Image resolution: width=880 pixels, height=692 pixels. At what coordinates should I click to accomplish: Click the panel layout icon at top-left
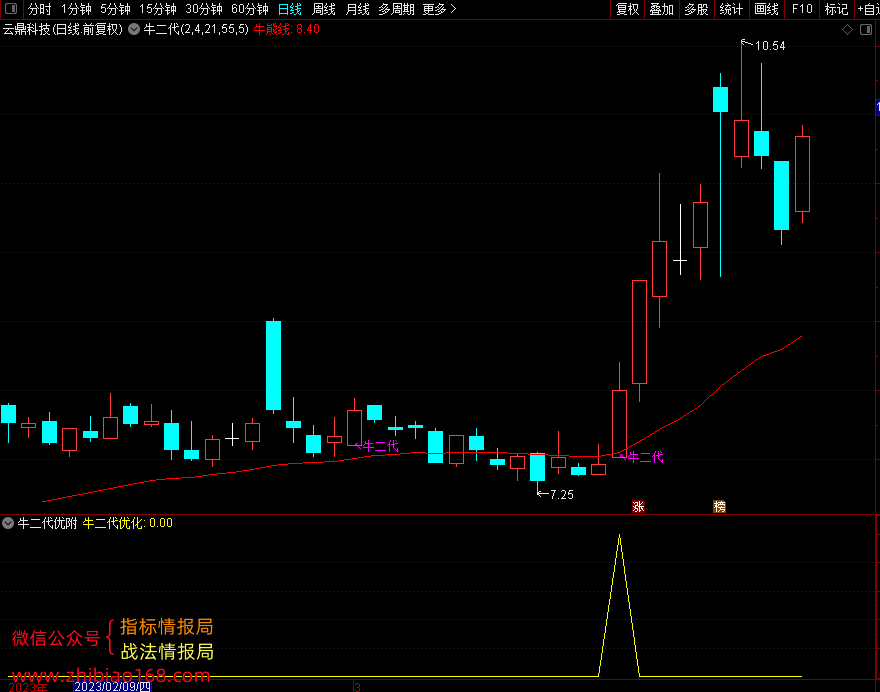pos(11,9)
